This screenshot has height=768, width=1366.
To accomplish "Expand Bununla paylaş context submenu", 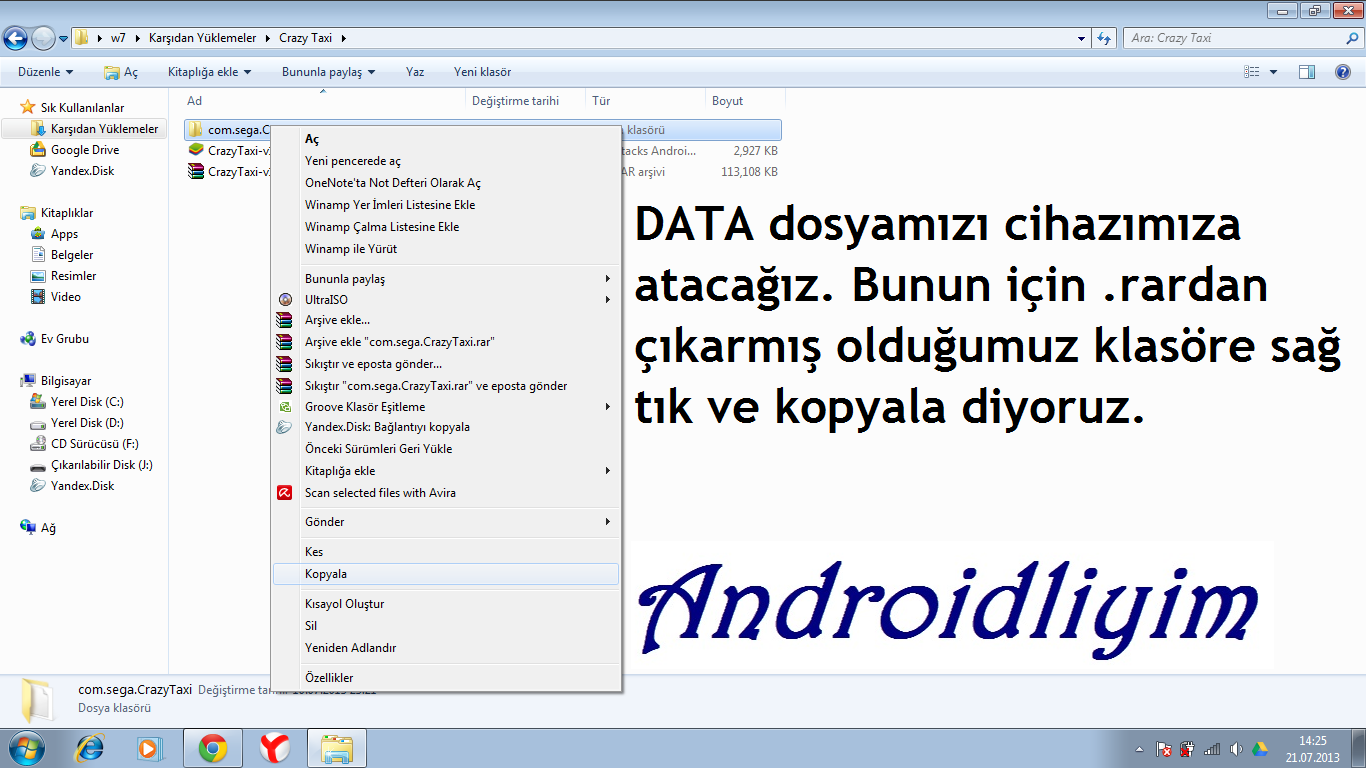I will [446, 279].
